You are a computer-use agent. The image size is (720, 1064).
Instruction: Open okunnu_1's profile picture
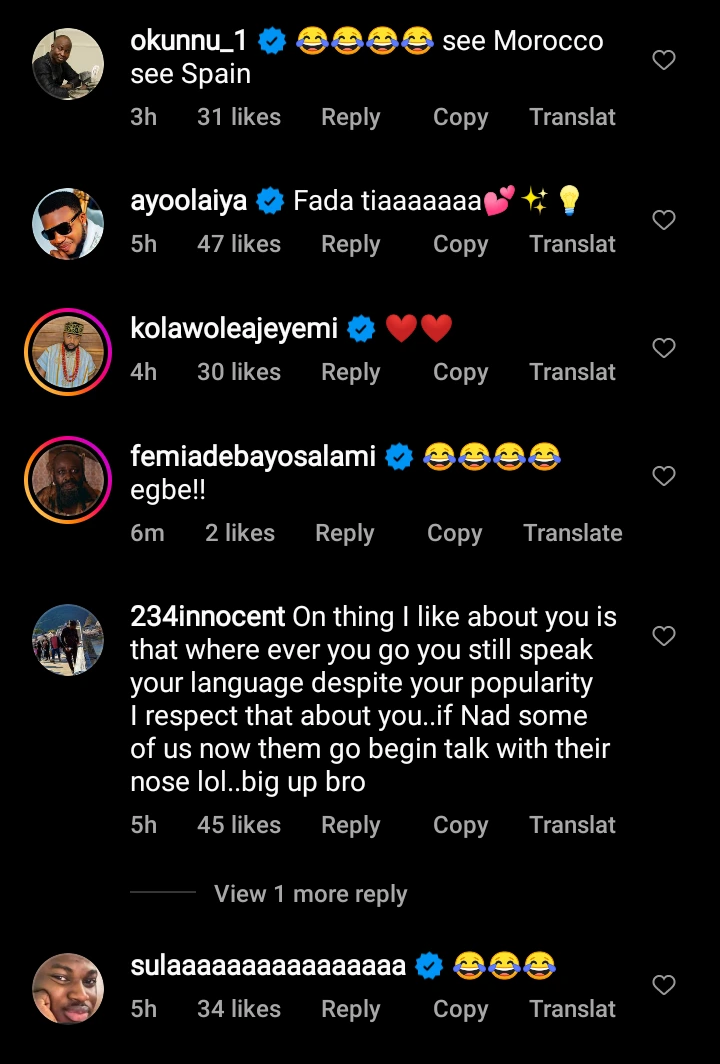68,64
